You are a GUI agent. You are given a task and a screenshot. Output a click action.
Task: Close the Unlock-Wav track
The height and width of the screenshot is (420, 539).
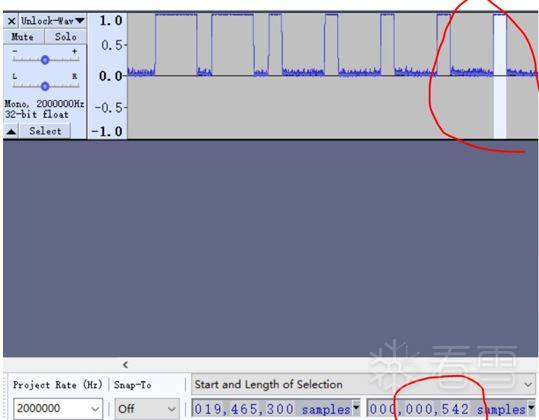(x=11, y=21)
